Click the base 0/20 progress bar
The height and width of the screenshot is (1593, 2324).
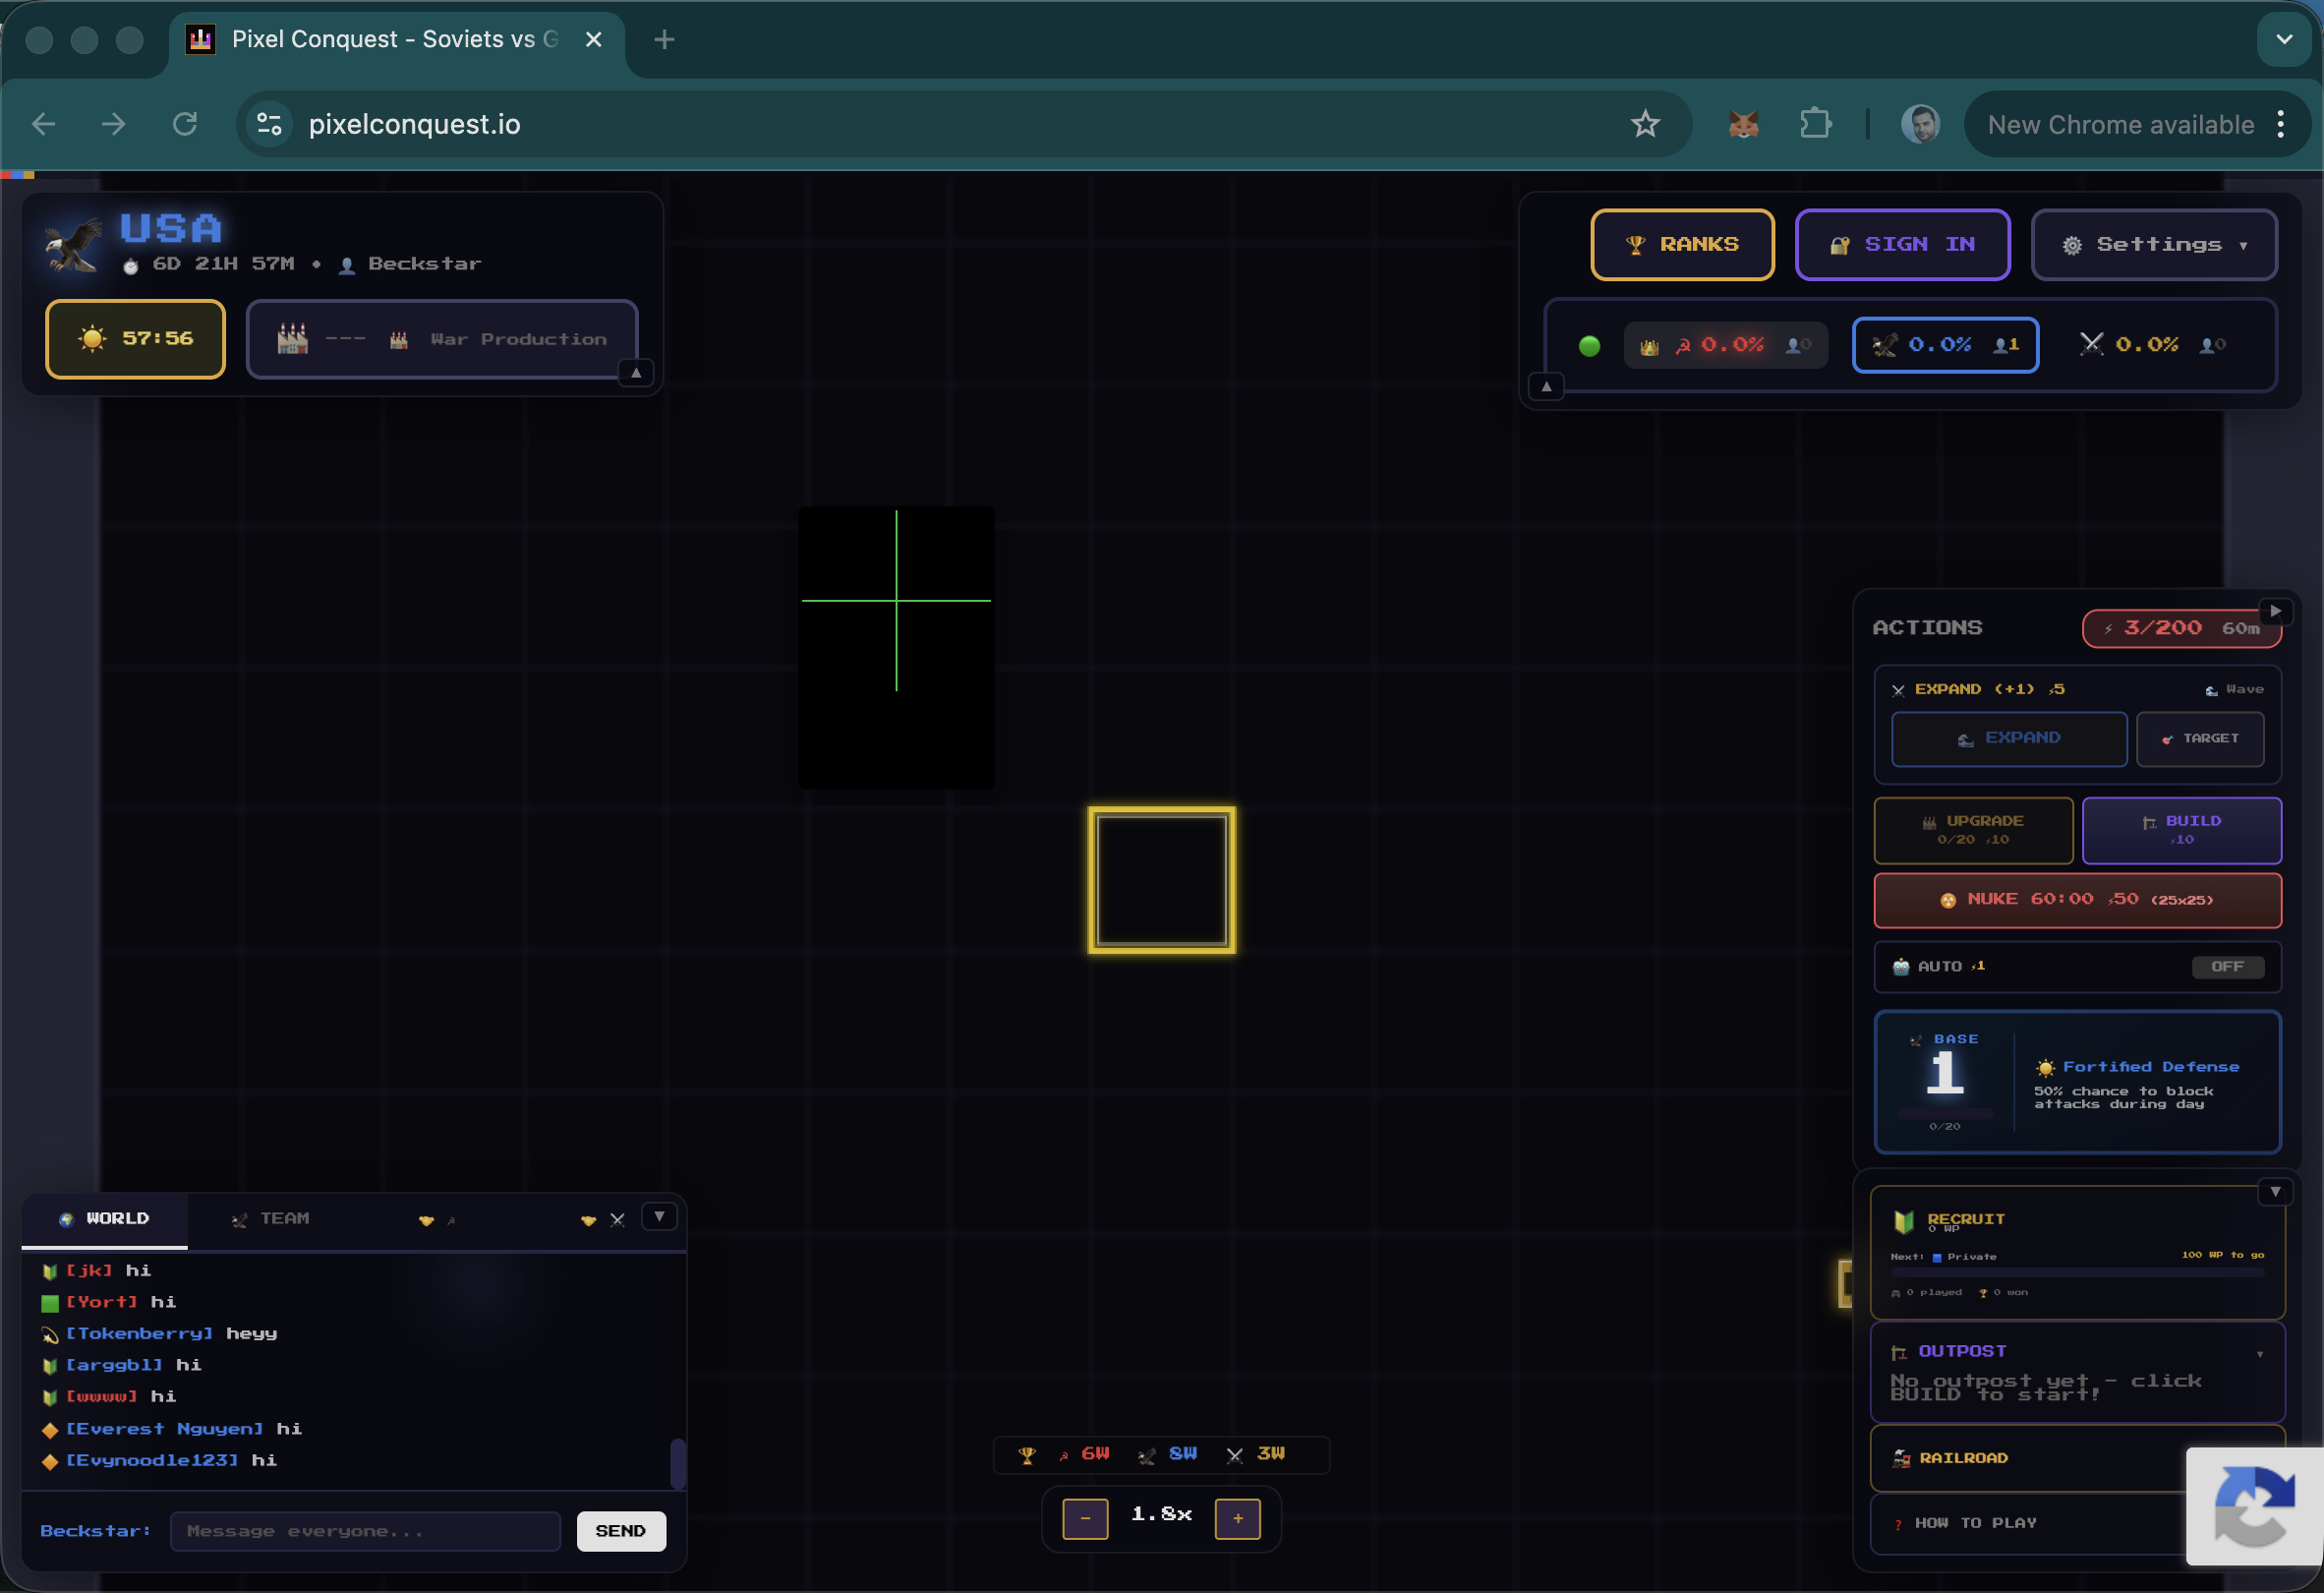(x=1944, y=1112)
